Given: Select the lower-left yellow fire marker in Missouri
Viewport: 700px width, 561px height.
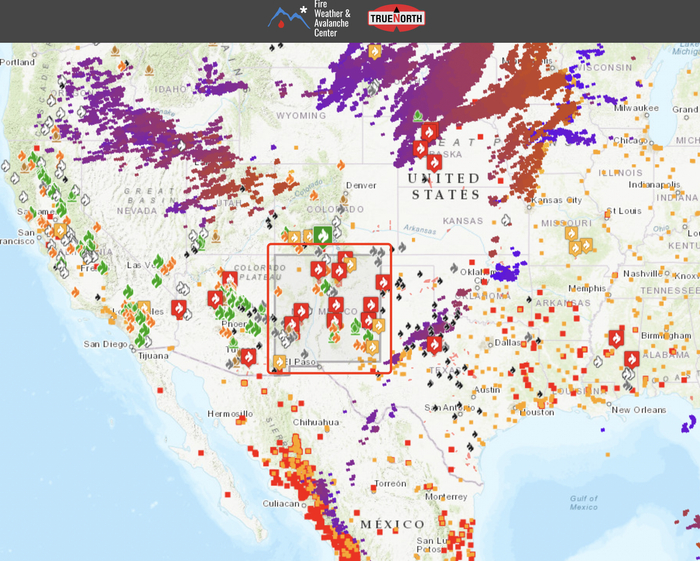Looking at the screenshot, I should pyautogui.click(x=575, y=248).
